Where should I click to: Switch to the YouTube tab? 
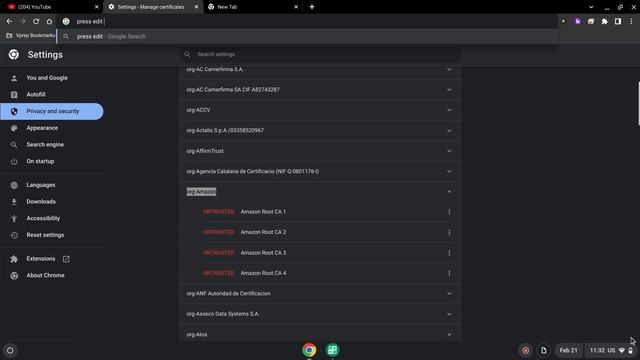(x=51, y=7)
